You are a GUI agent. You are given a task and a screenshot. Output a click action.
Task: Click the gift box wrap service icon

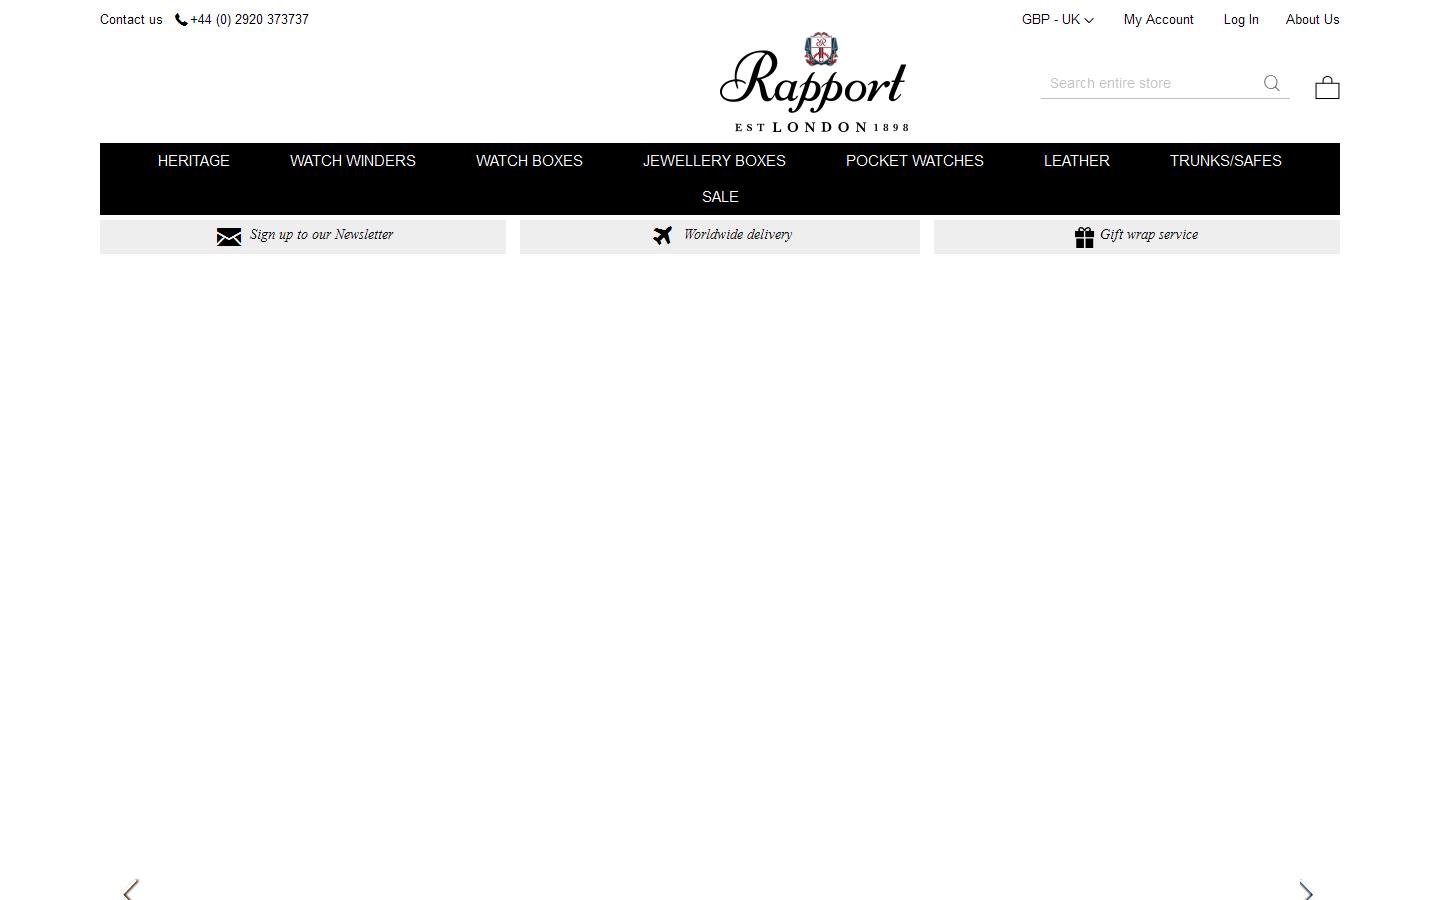point(1085,237)
